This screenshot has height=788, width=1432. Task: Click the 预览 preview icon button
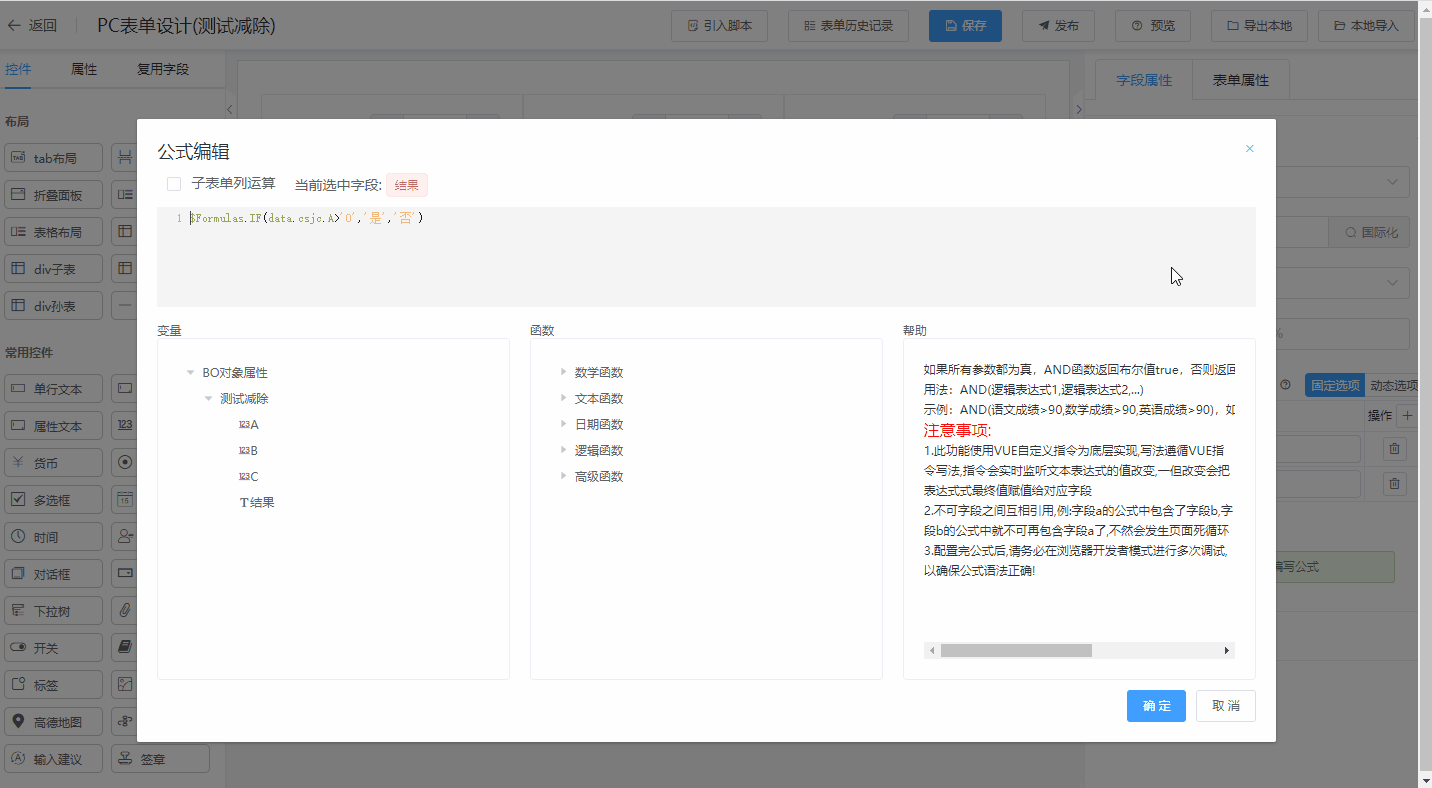tap(1152, 26)
